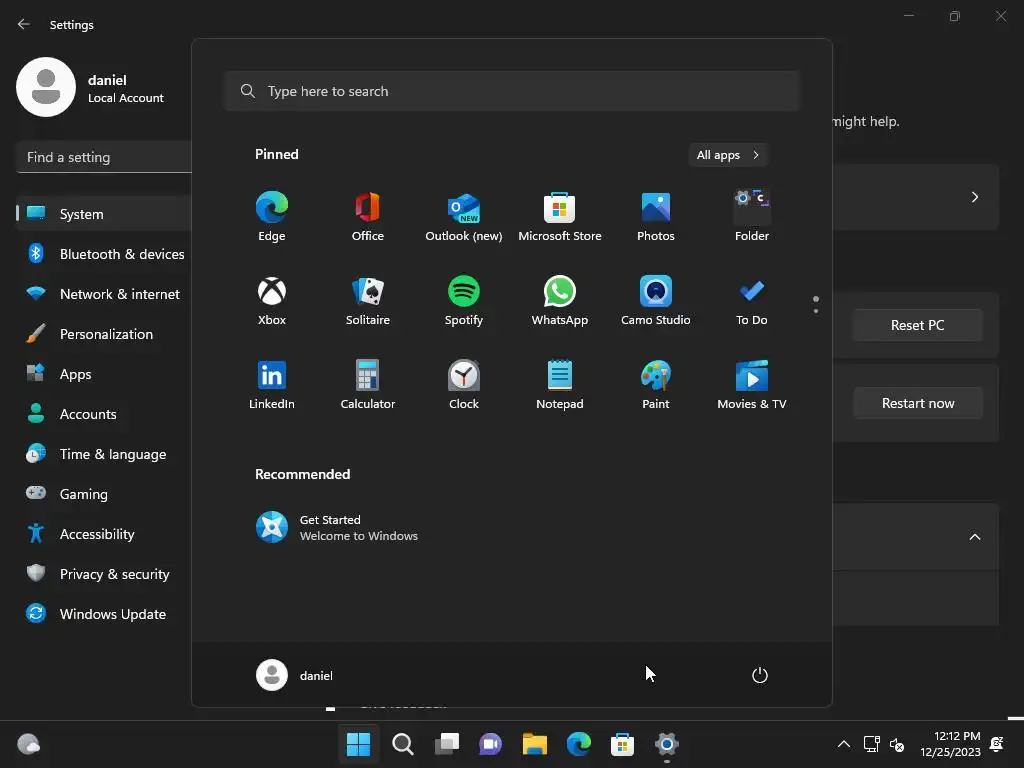Go to next pinned apps page dots
This screenshot has height=768, width=1024.
pyautogui.click(x=816, y=304)
